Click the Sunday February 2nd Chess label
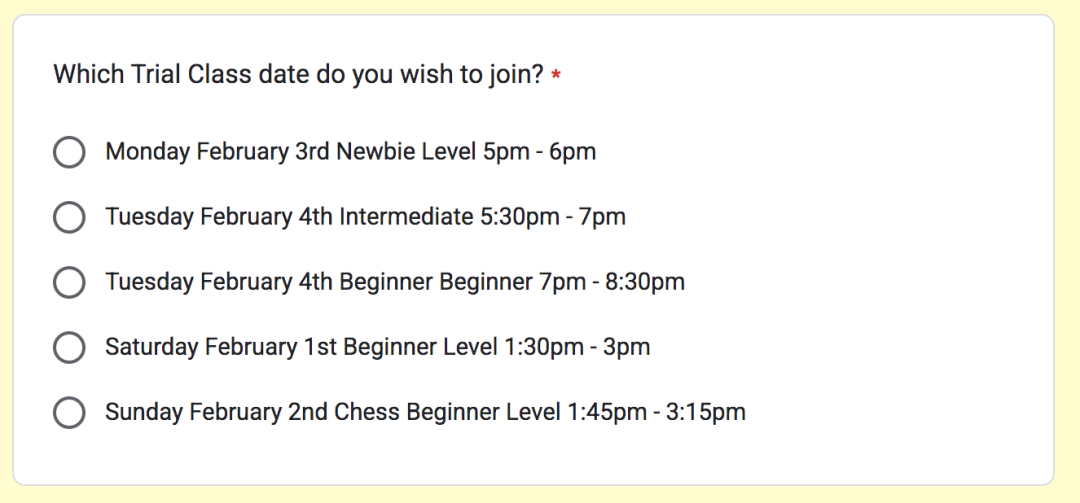Screen dimensions: 1080x503 (425, 412)
